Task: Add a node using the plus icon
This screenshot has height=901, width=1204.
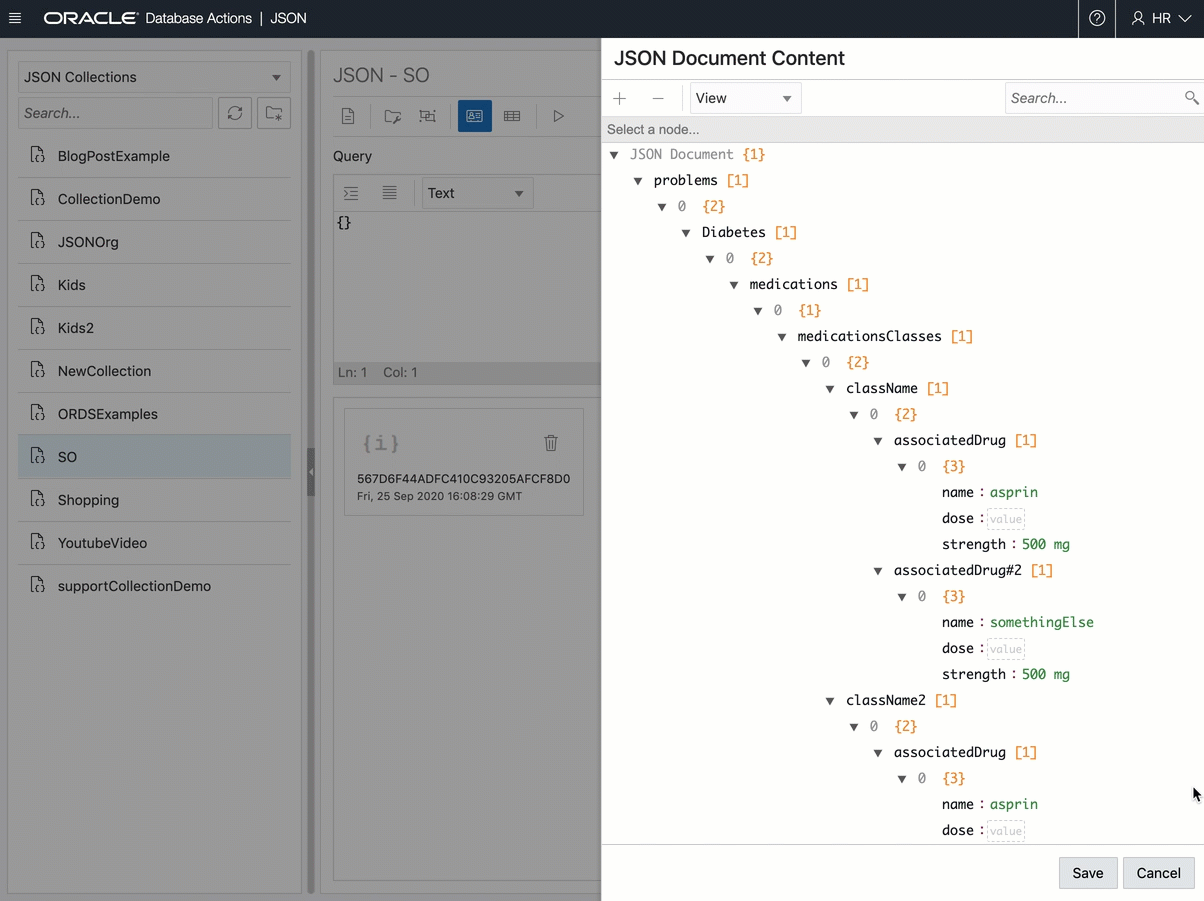Action: [620, 98]
